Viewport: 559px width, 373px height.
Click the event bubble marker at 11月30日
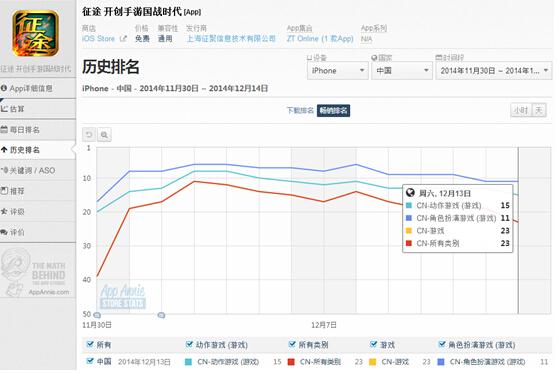97,315
